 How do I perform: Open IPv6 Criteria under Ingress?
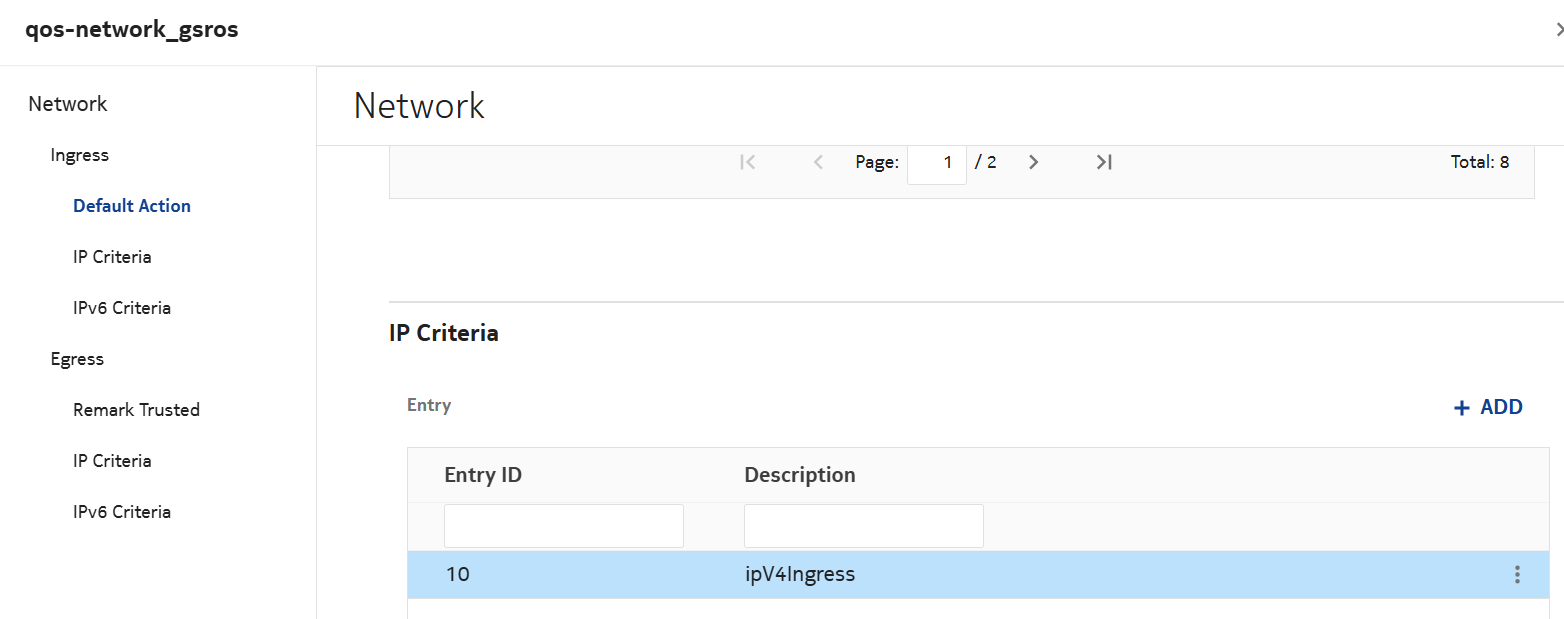(122, 308)
